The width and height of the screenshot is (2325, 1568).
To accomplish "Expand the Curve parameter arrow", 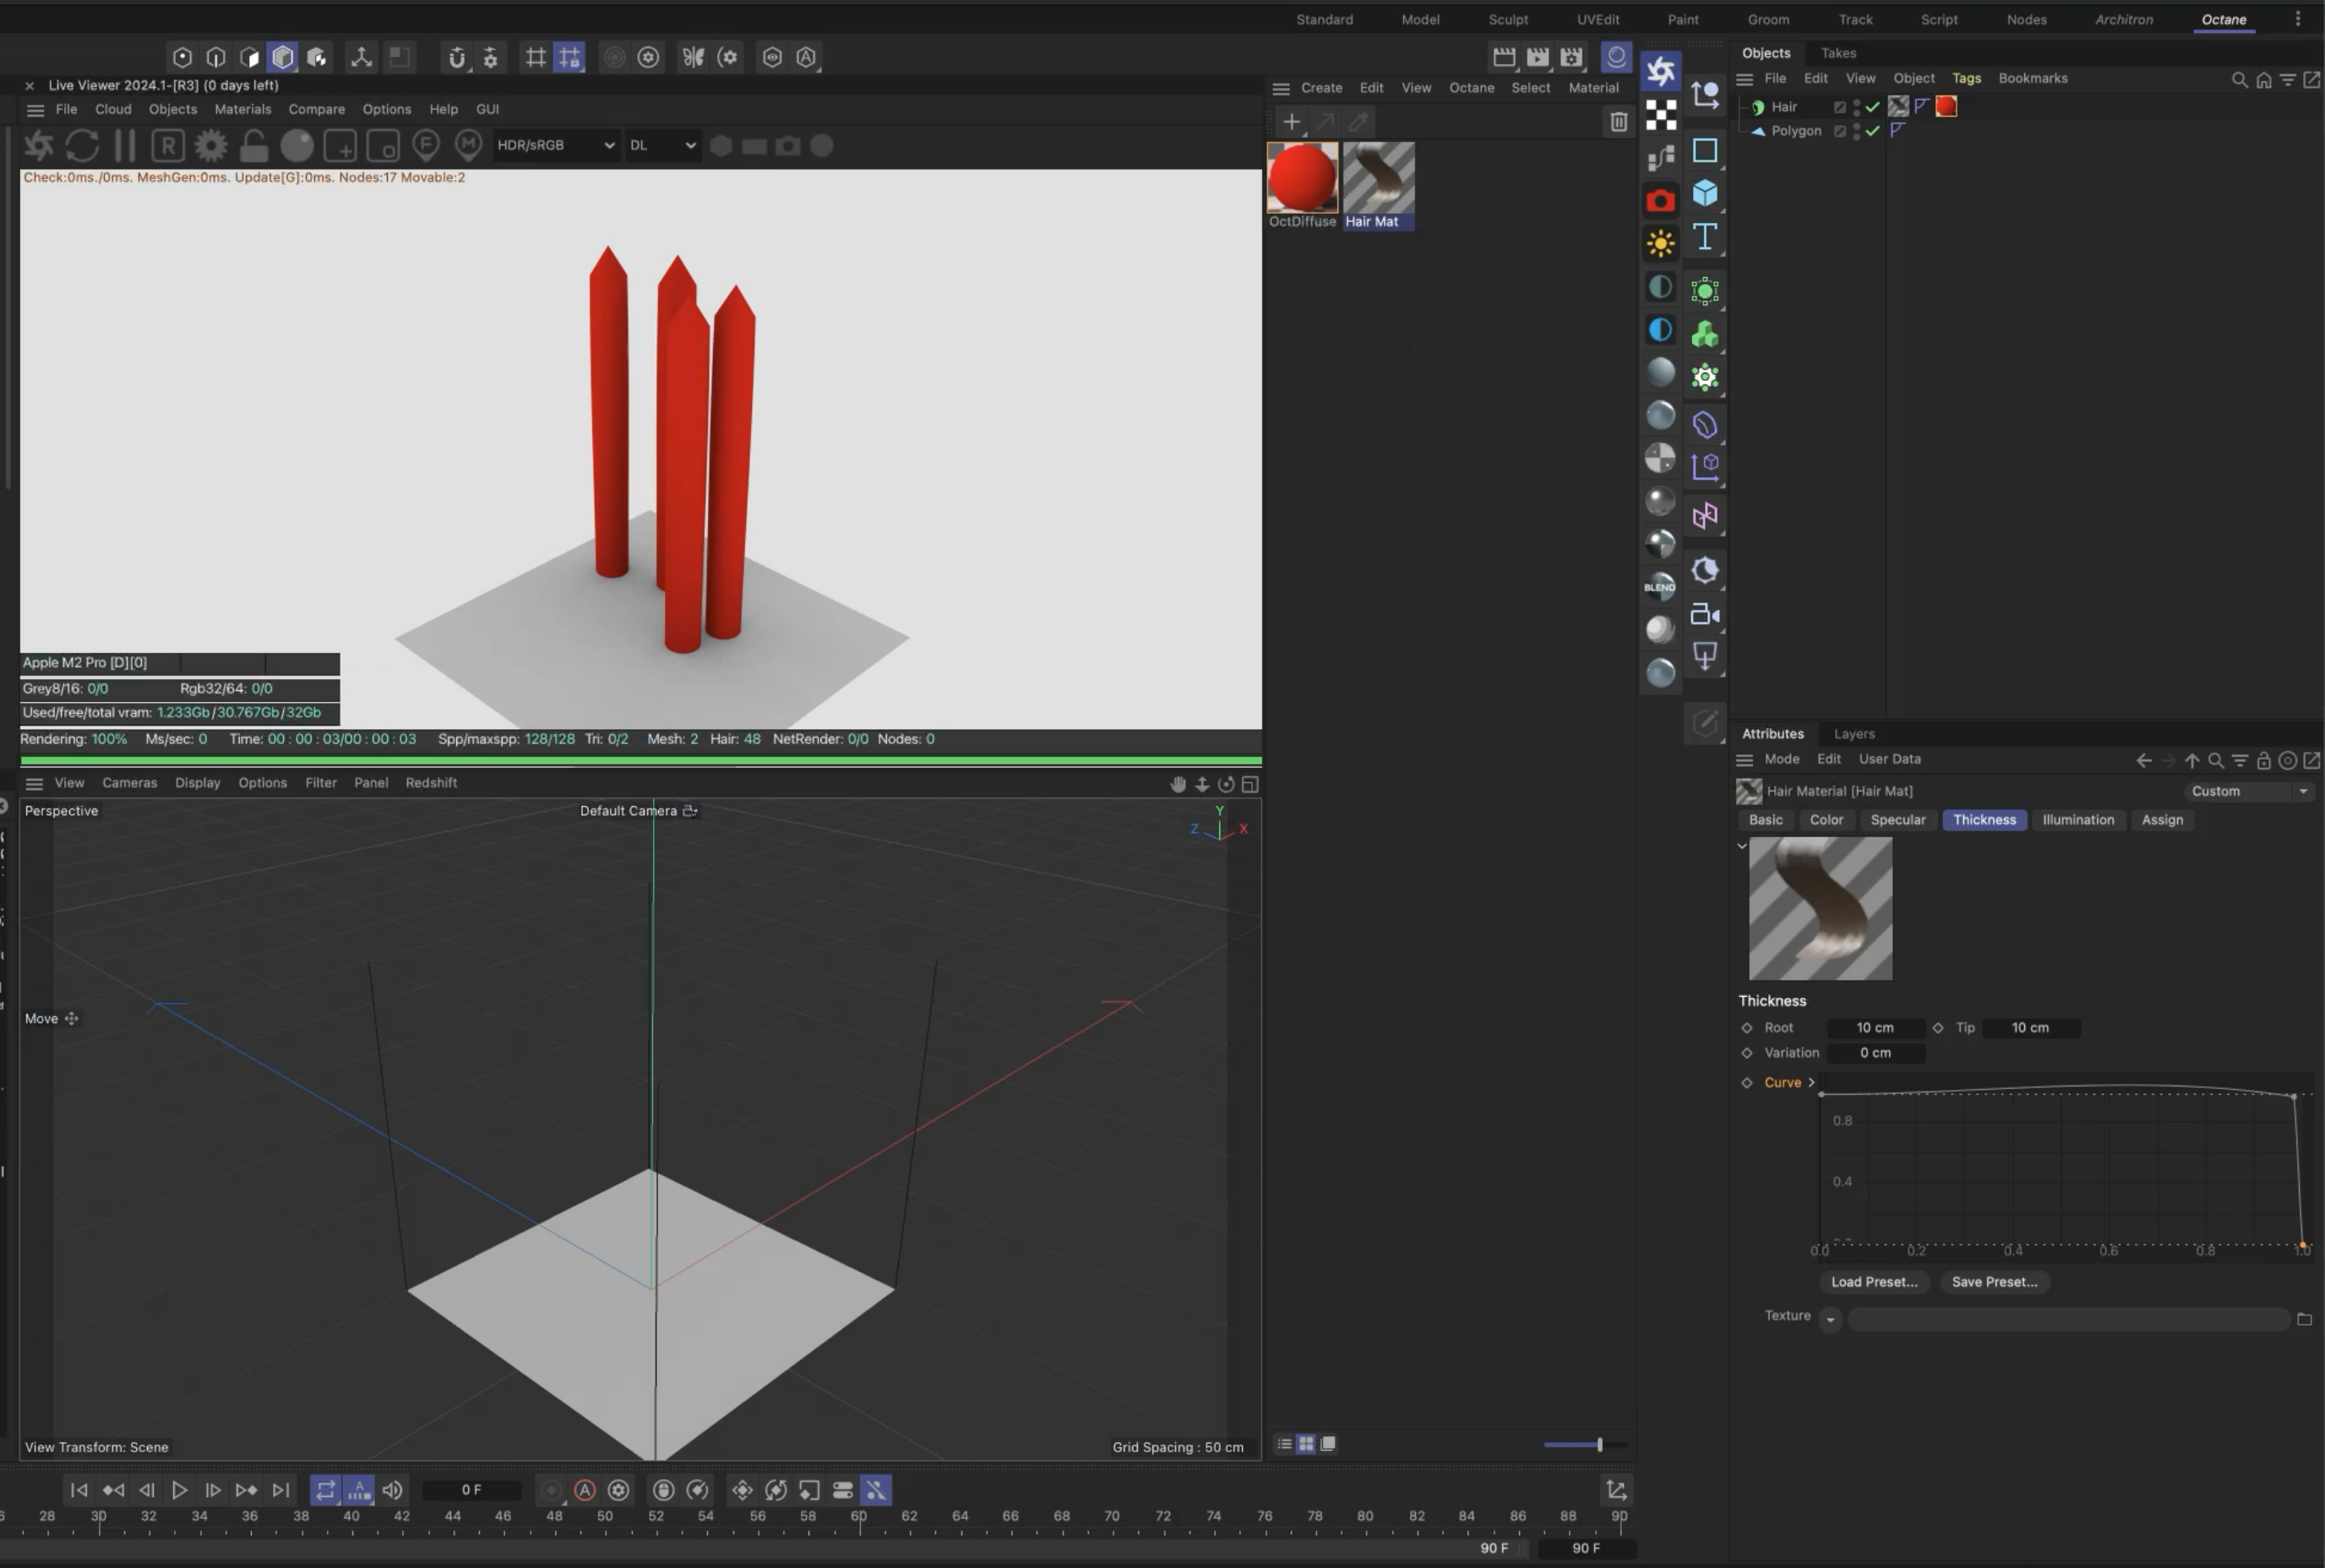I will pyautogui.click(x=1811, y=1082).
